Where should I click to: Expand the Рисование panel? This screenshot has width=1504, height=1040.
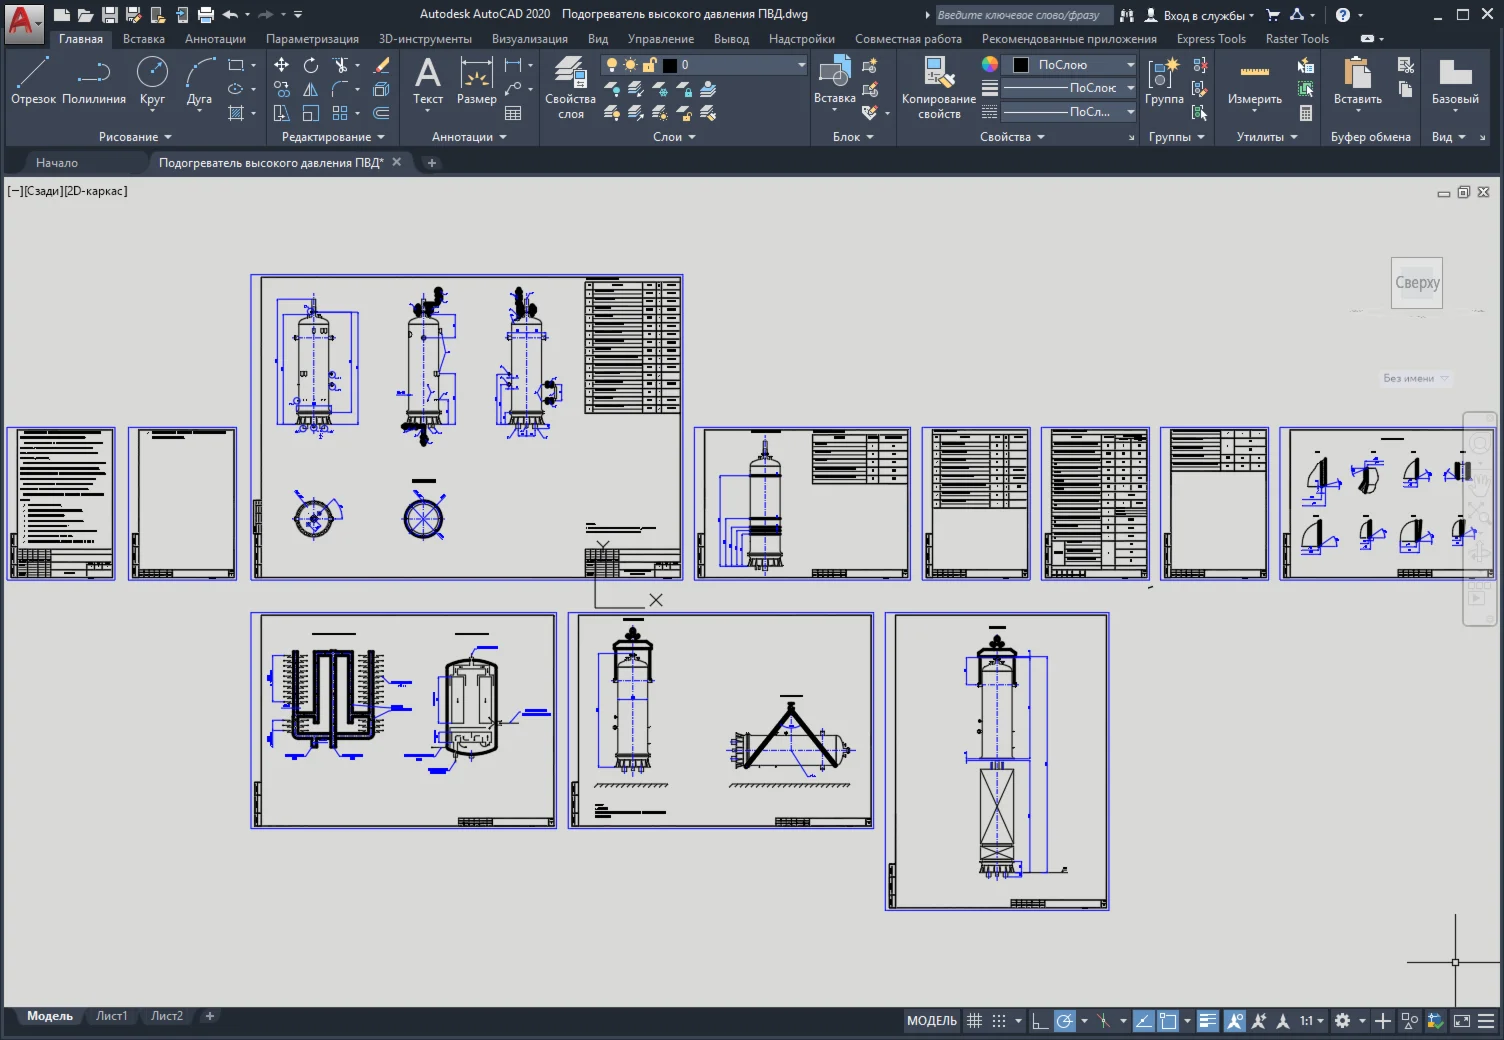135,137
